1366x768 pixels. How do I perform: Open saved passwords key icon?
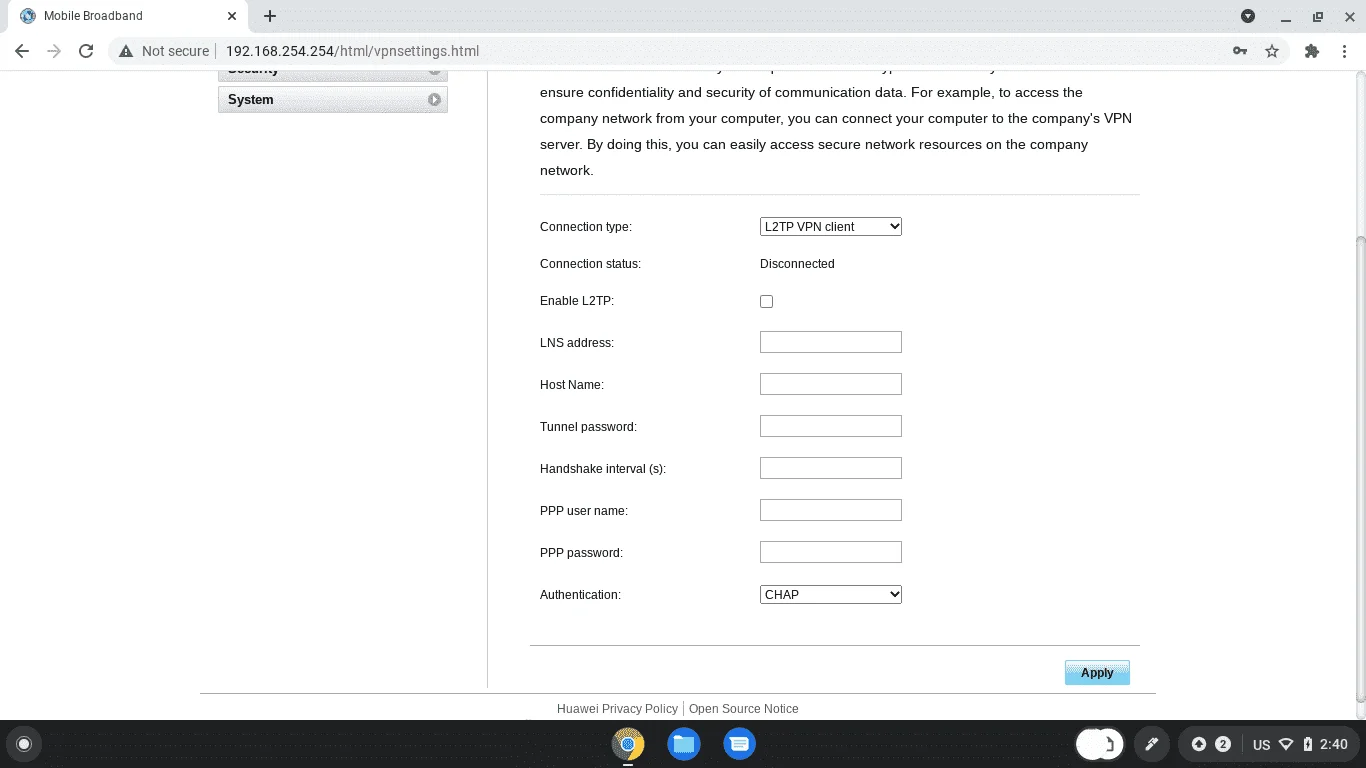(x=1240, y=51)
